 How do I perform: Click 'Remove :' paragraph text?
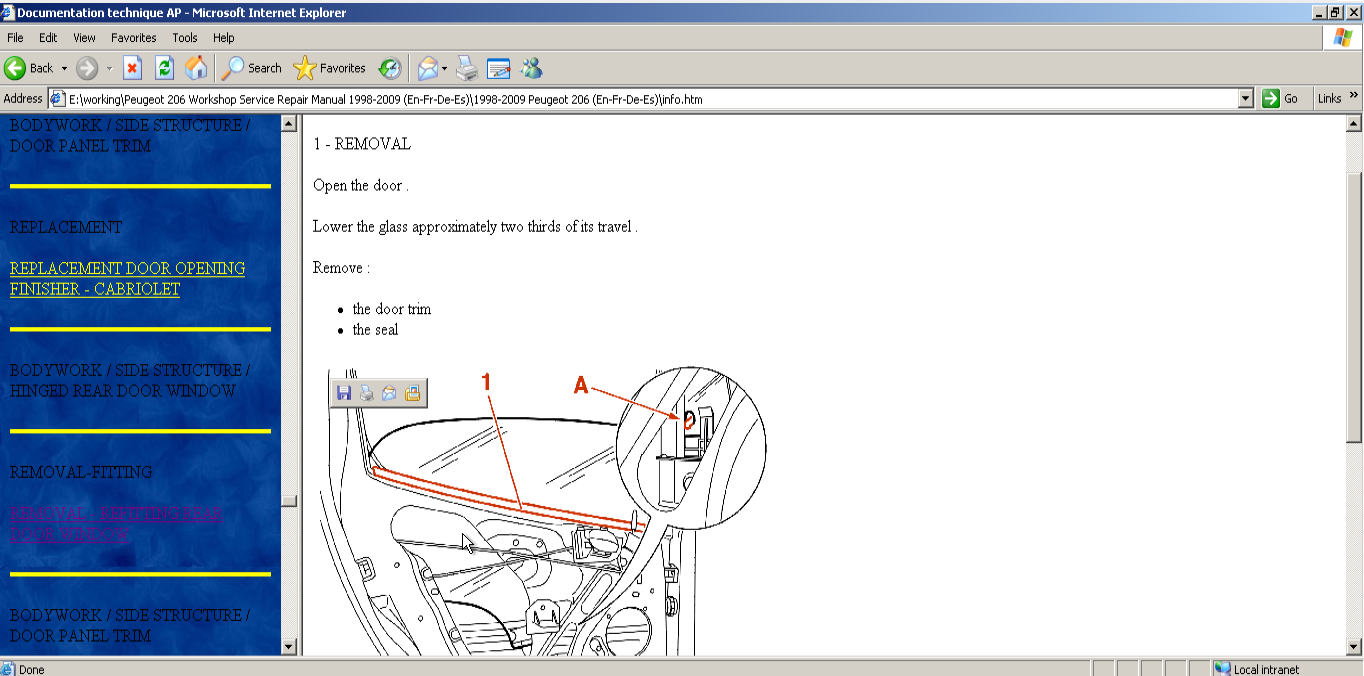pos(341,268)
